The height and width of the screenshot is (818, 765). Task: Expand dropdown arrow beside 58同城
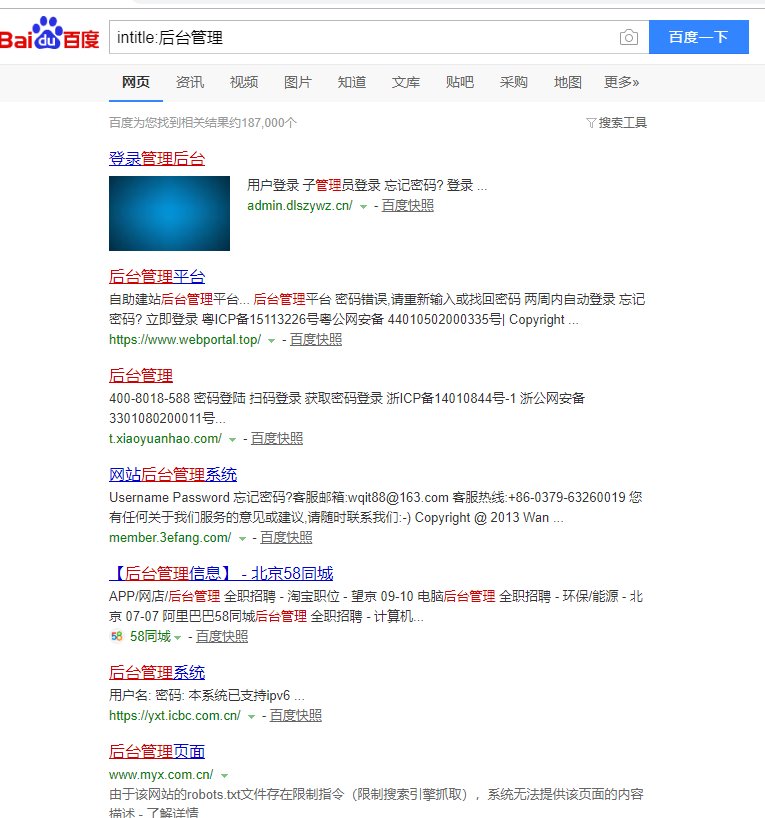(x=177, y=638)
